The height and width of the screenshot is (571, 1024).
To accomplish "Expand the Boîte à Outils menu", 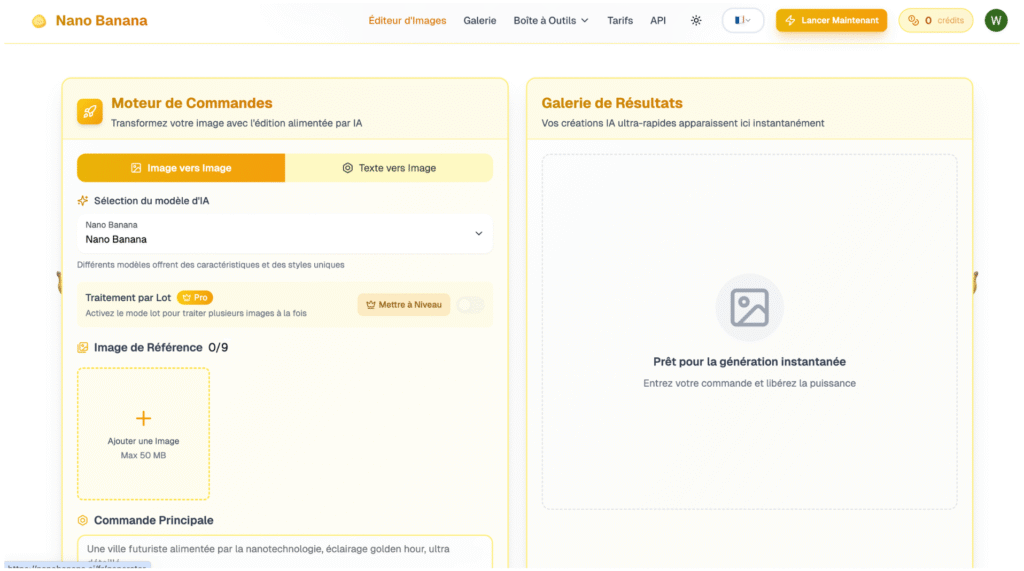I will pyautogui.click(x=550, y=20).
